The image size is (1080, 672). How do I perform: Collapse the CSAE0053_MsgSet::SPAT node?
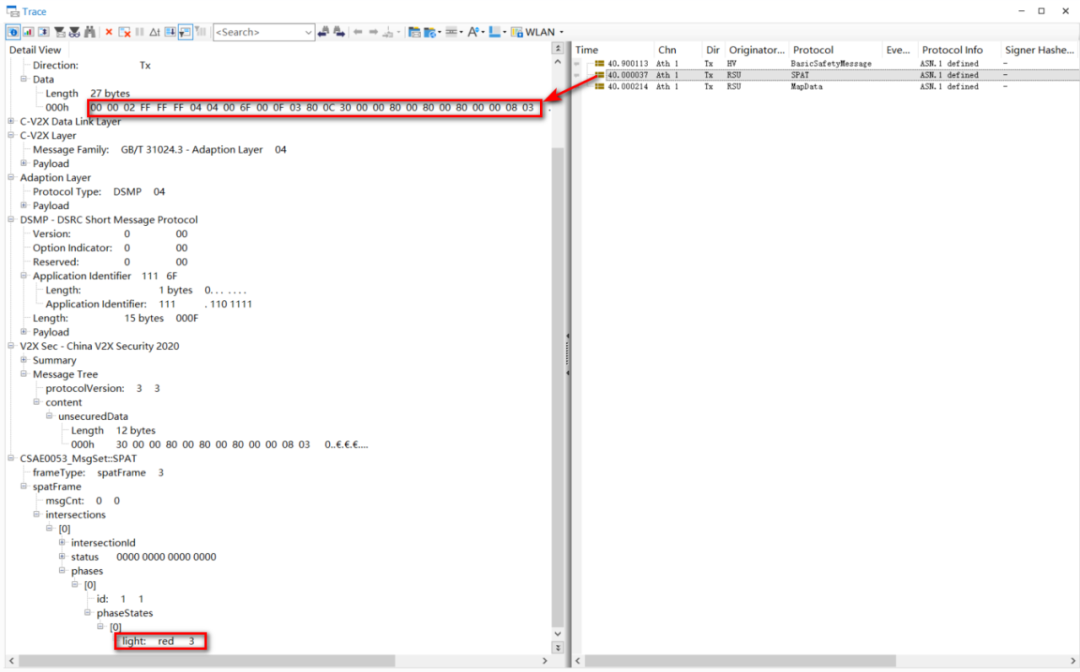click(11, 458)
